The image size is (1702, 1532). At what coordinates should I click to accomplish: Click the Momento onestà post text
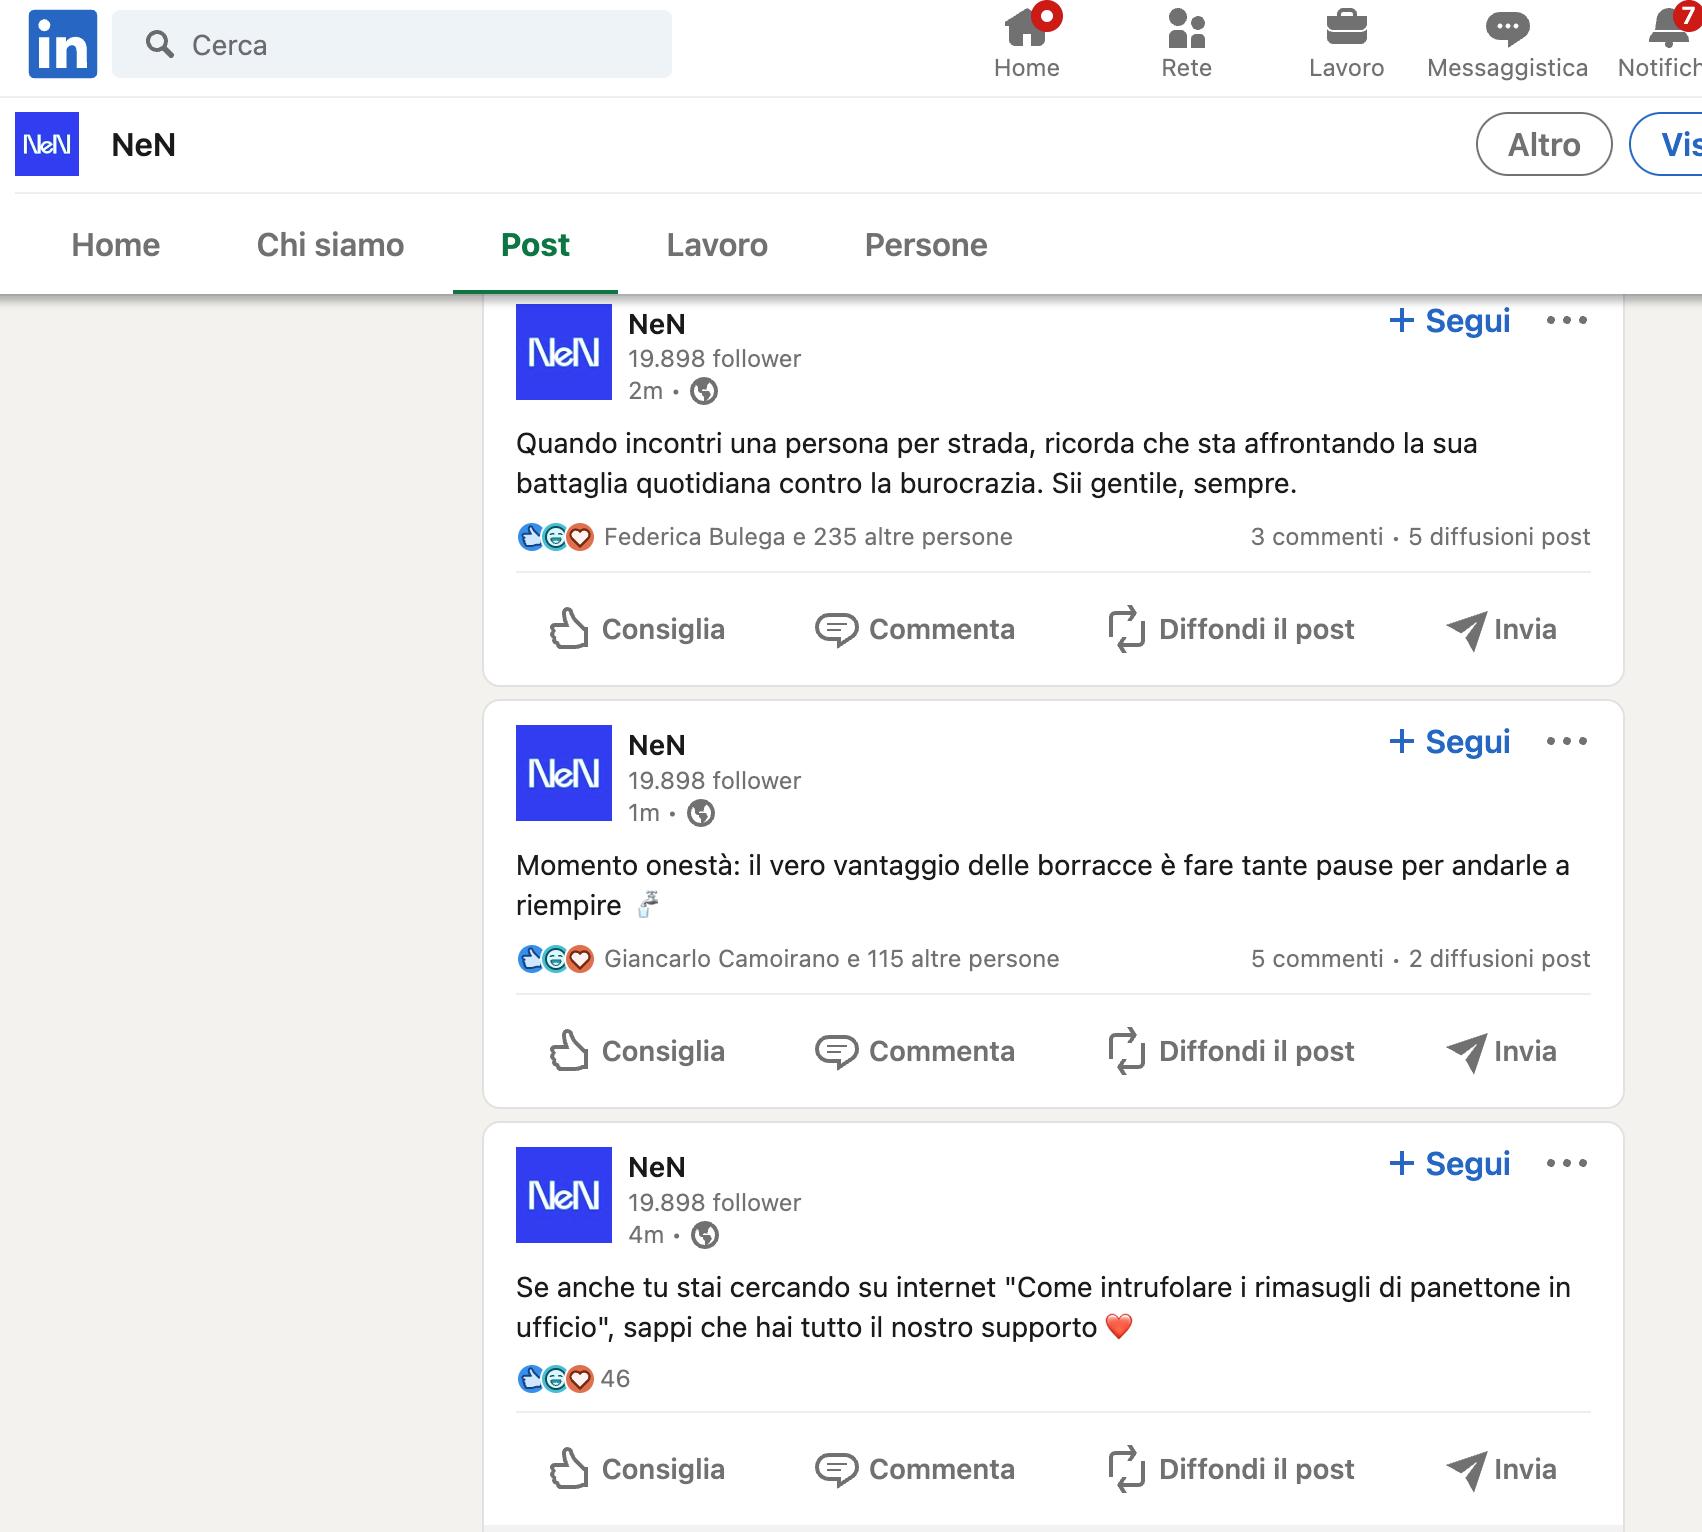(x=1043, y=885)
